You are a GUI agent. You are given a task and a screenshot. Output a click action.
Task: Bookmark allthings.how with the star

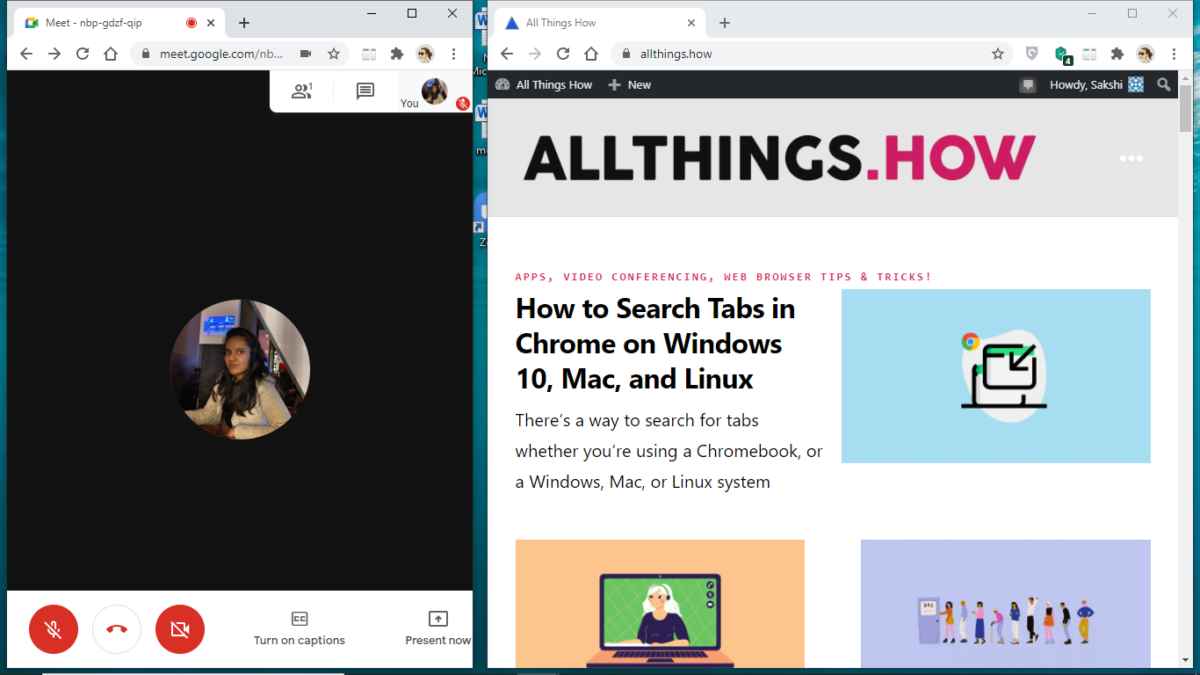coord(997,54)
